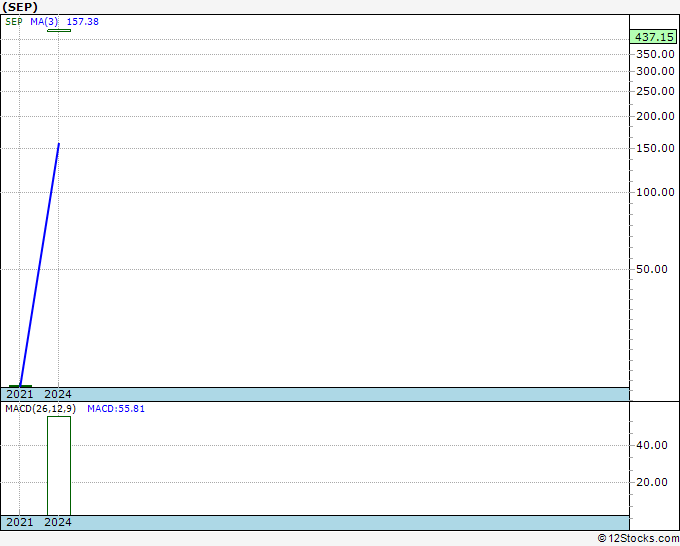Viewport: 680px width, 546px height.
Task: Click the 350.00 price axis label
Action: pyautogui.click(x=655, y=54)
